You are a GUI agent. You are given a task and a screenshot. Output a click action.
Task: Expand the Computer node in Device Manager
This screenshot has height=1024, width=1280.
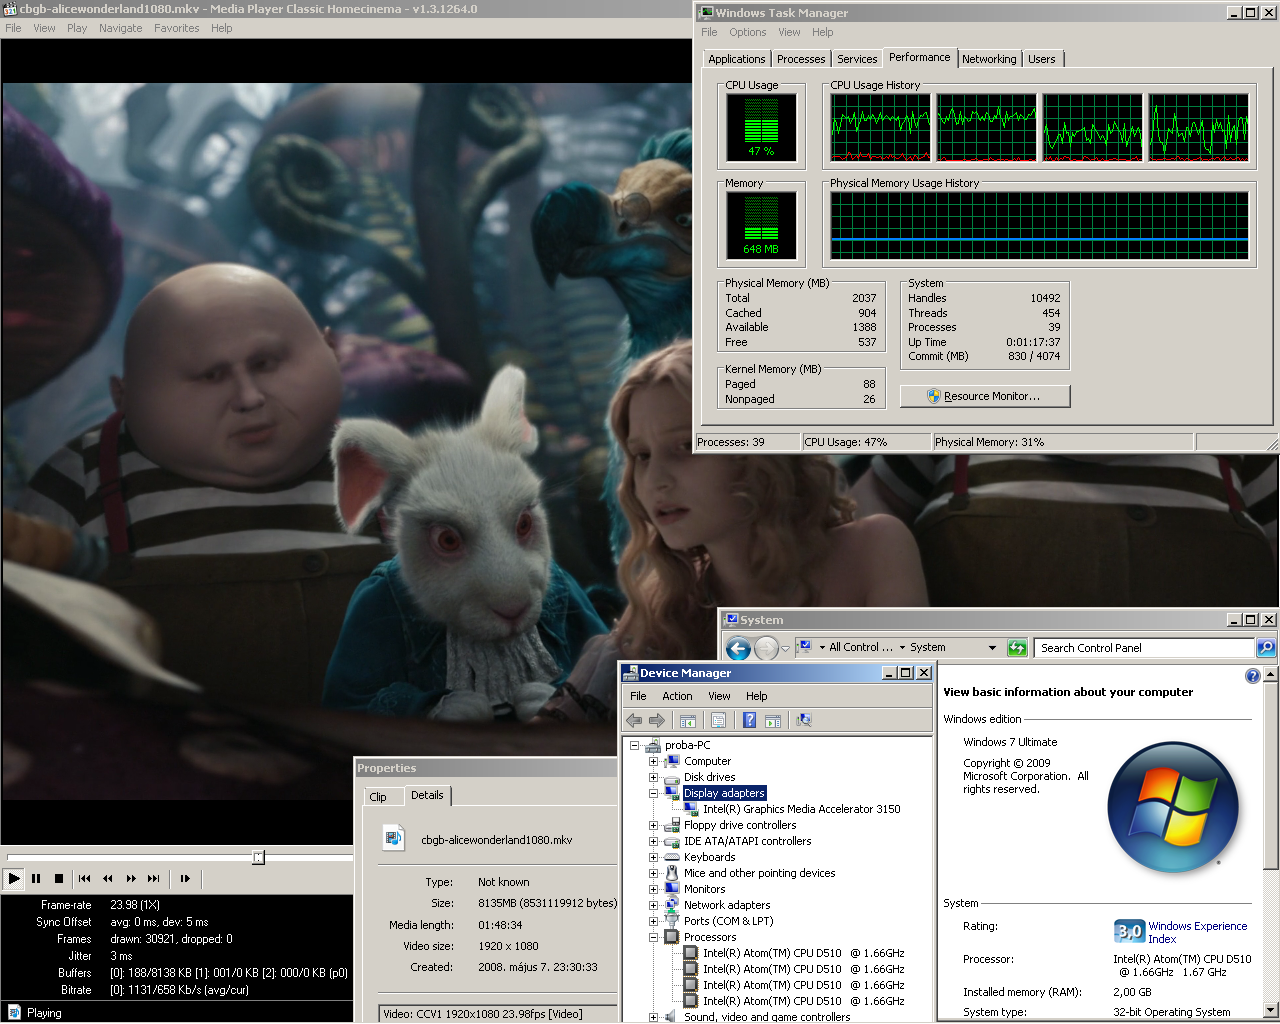pyautogui.click(x=653, y=761)
